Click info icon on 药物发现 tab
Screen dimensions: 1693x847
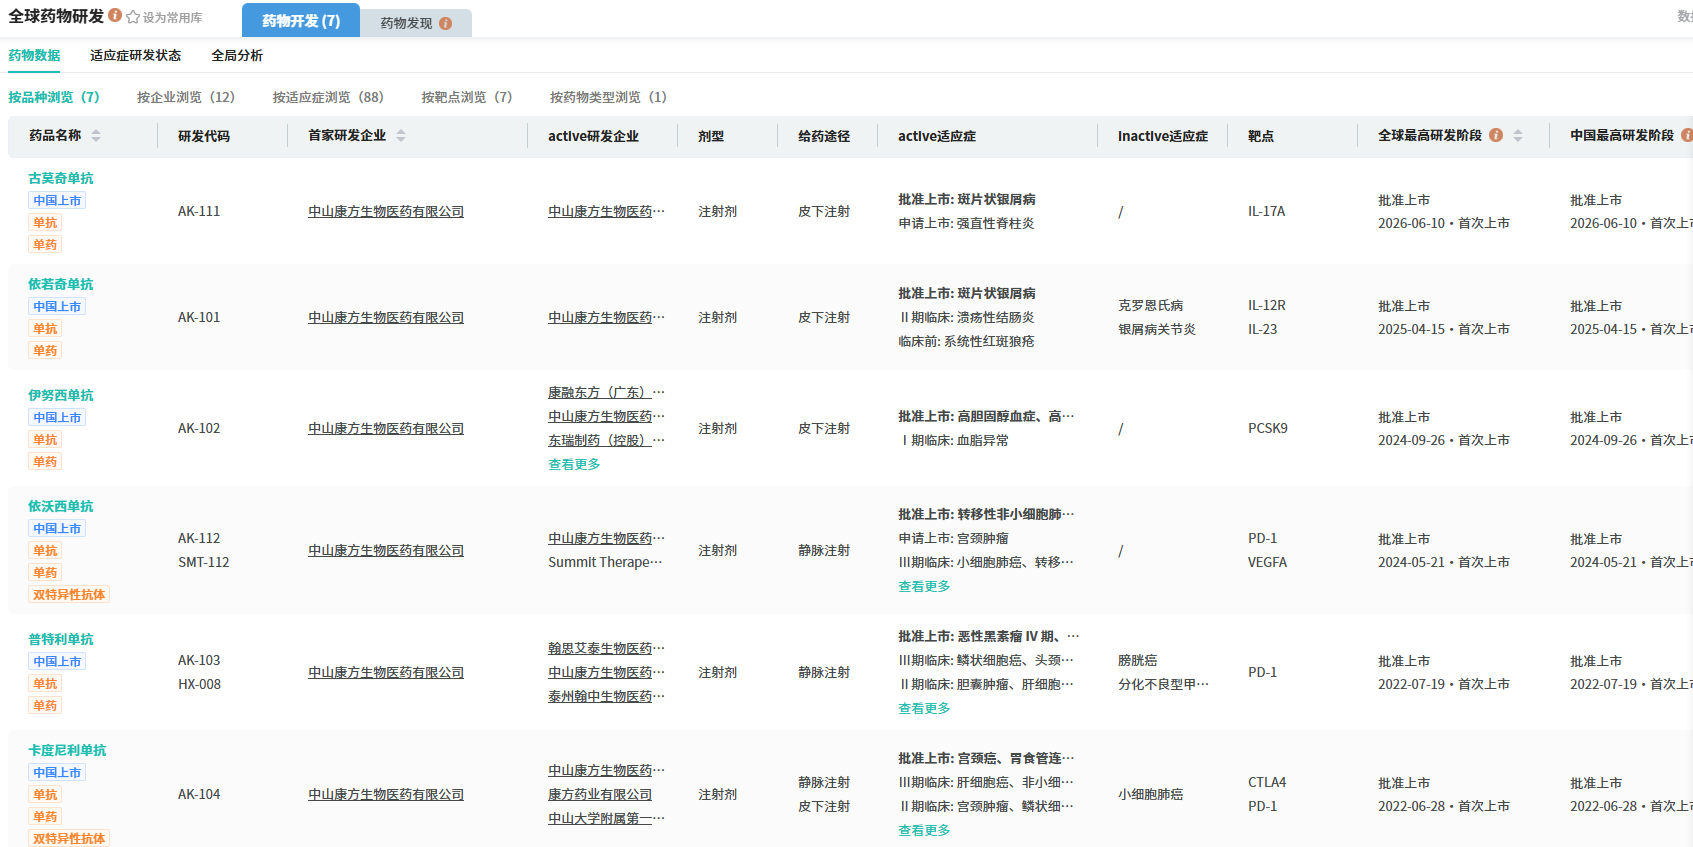[x=445, y=23]
